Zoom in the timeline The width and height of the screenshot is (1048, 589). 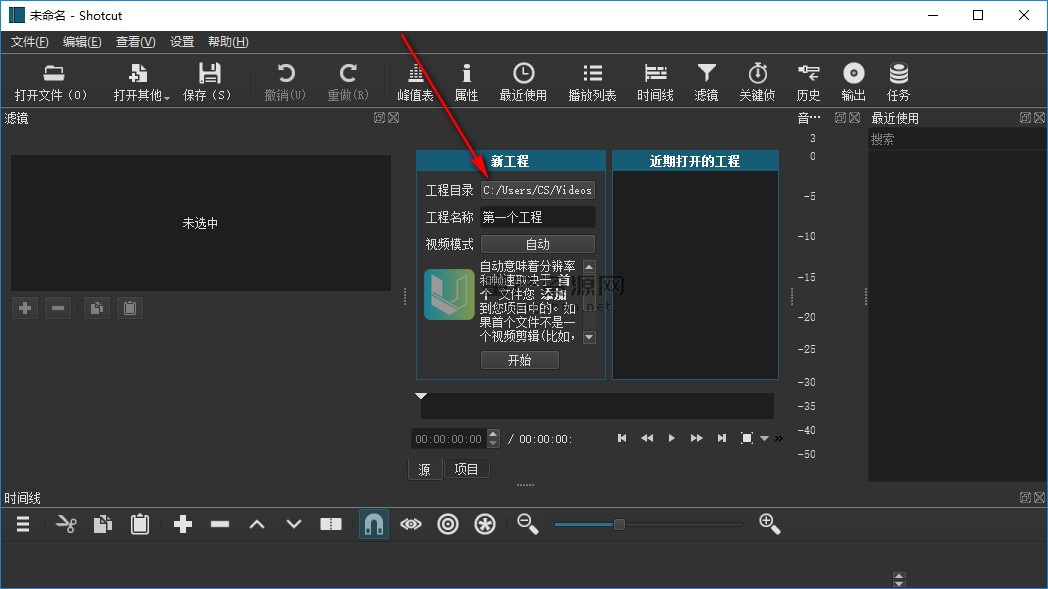click(x=769, y=525)
